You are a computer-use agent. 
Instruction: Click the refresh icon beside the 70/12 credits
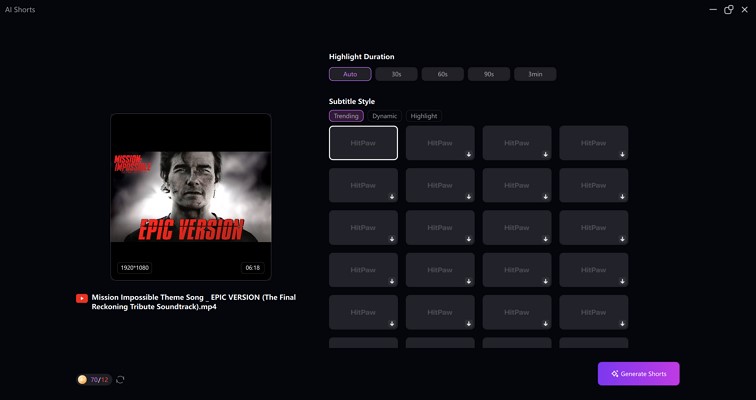coord(120,380)
